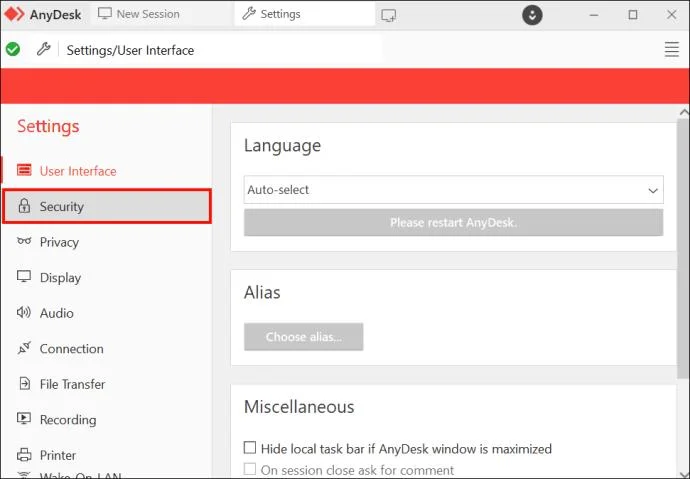Click the green connection status checkmark
690x479 pixels.
click(x=13, y=49)
